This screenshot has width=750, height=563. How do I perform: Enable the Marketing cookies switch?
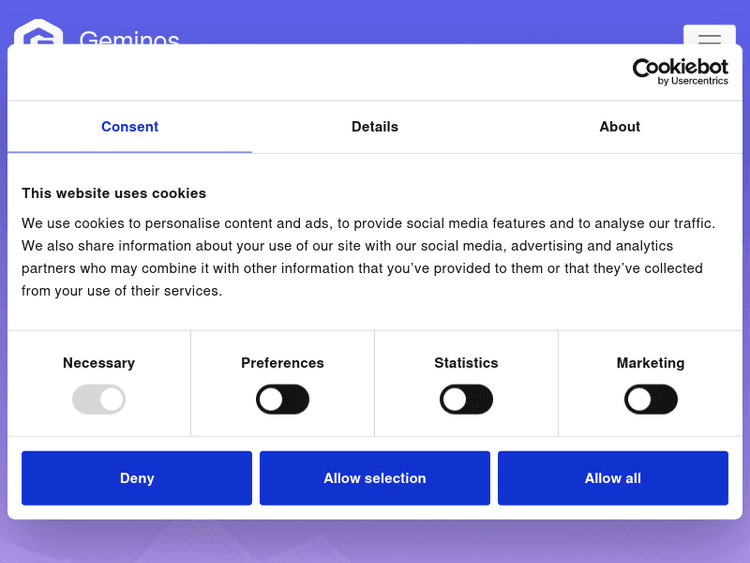coord(651,400)
